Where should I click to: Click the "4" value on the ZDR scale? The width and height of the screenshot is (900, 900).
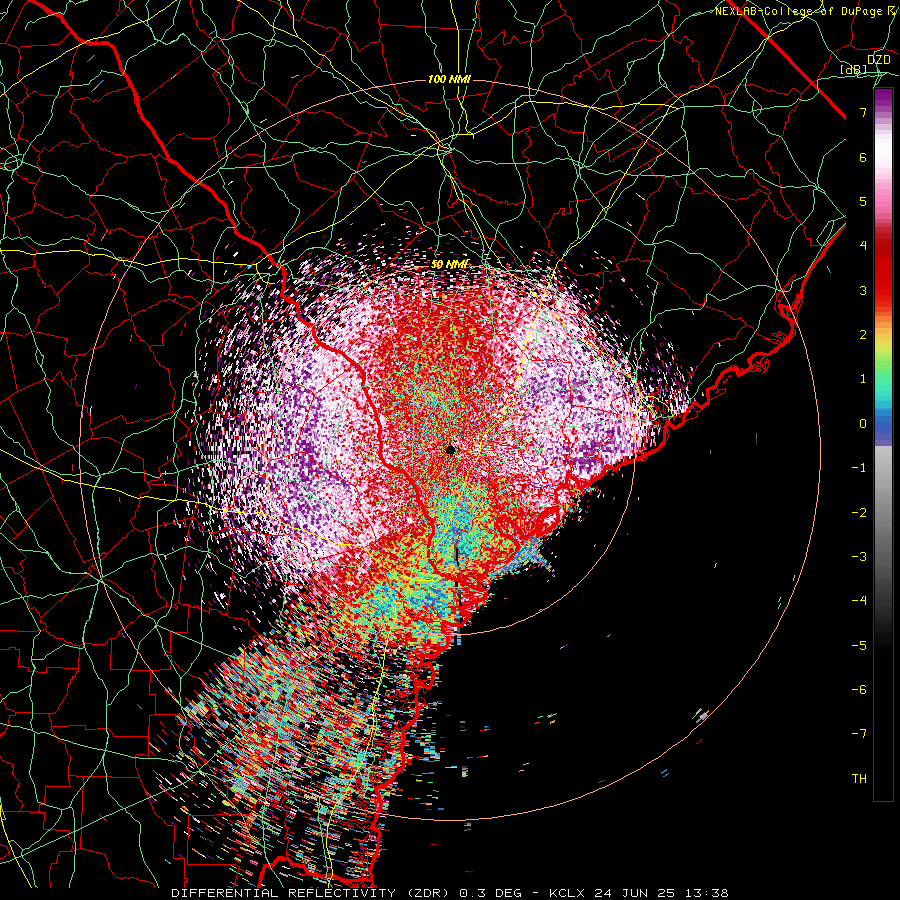tap(863, 245)
